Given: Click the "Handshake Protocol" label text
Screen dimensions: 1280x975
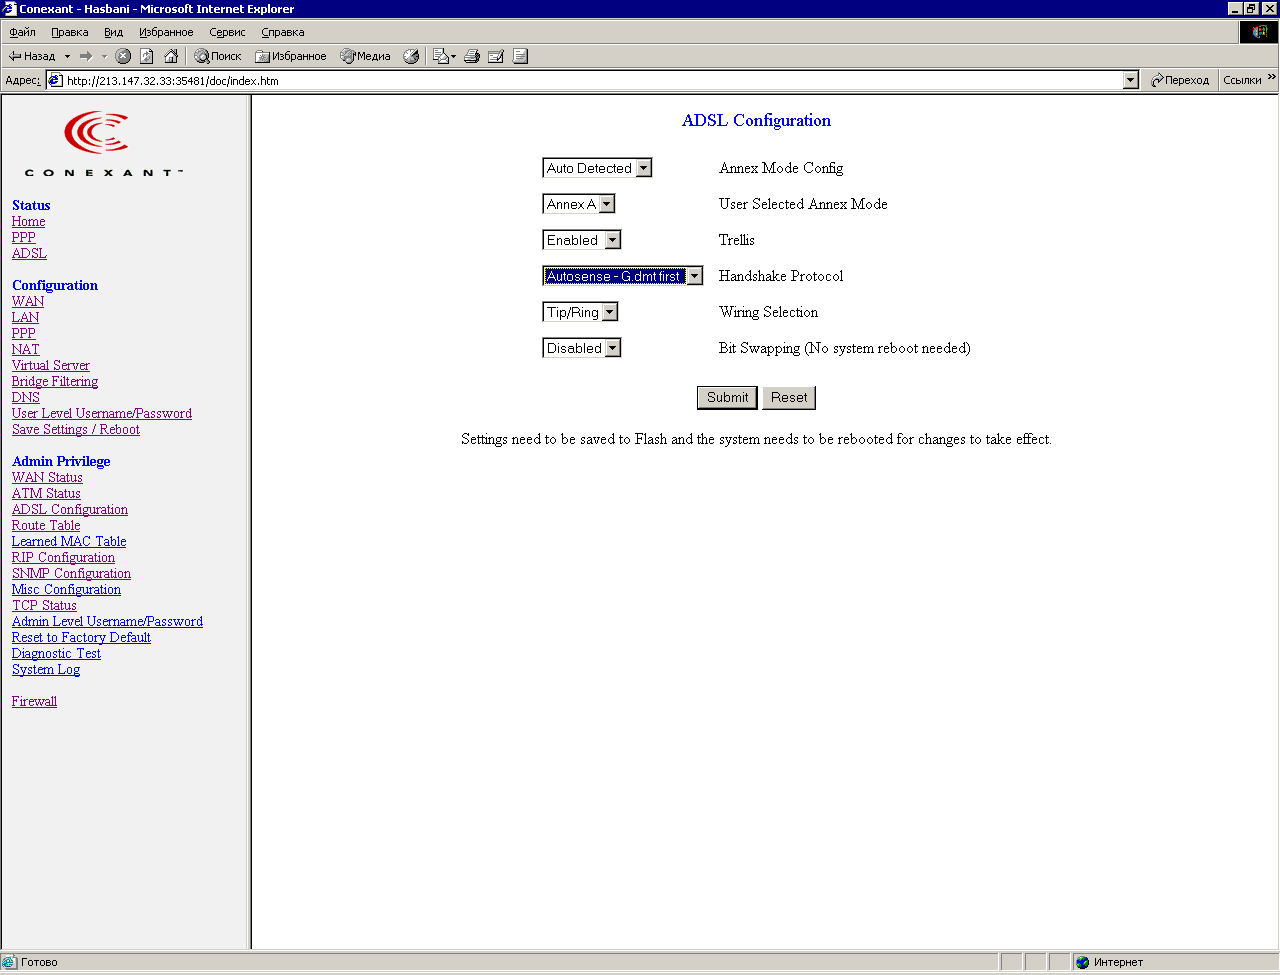Looking at the screenshot, I should [781, 276].
